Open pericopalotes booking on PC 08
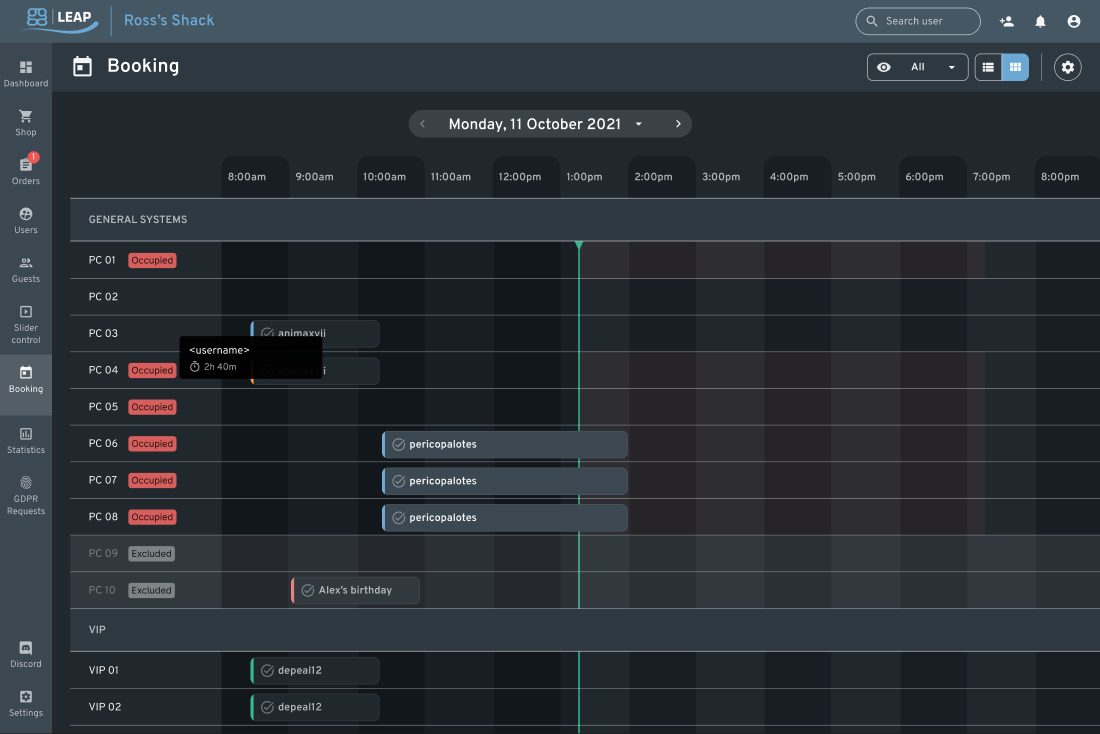 [x=505, y=517]
